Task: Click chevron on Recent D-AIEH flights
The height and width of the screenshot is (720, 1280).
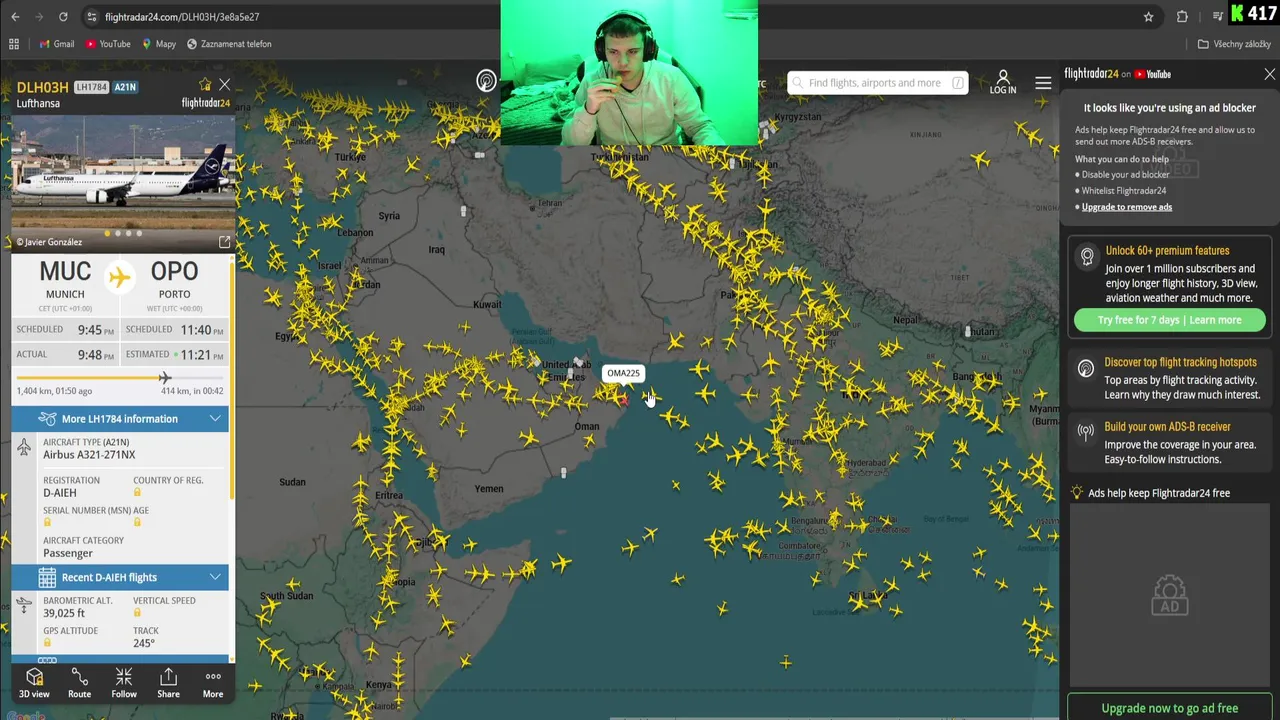Action: [215, 577]
